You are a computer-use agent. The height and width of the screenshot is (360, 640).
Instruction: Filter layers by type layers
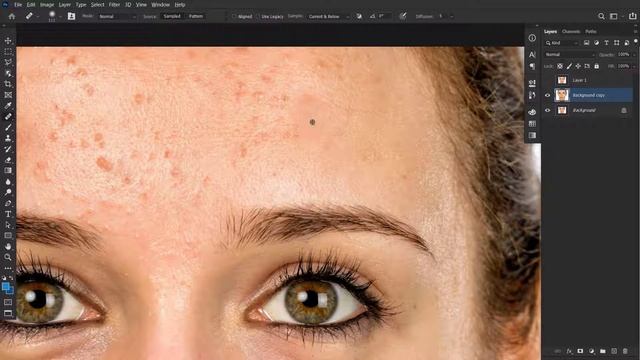coord(606,43)
